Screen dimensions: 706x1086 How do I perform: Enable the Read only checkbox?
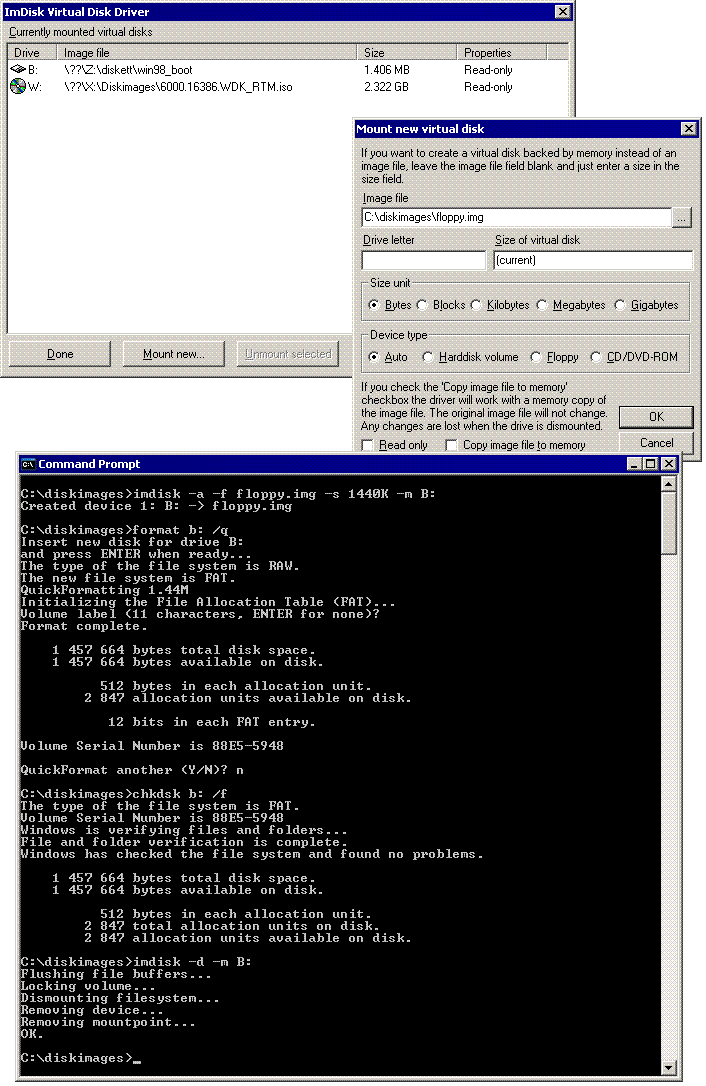[x=368, y=445]
